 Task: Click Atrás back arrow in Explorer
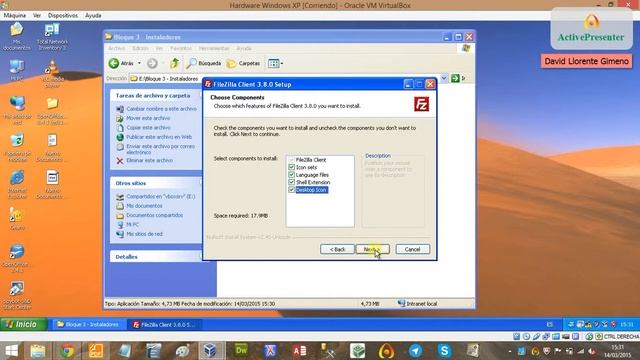point(122,63)
